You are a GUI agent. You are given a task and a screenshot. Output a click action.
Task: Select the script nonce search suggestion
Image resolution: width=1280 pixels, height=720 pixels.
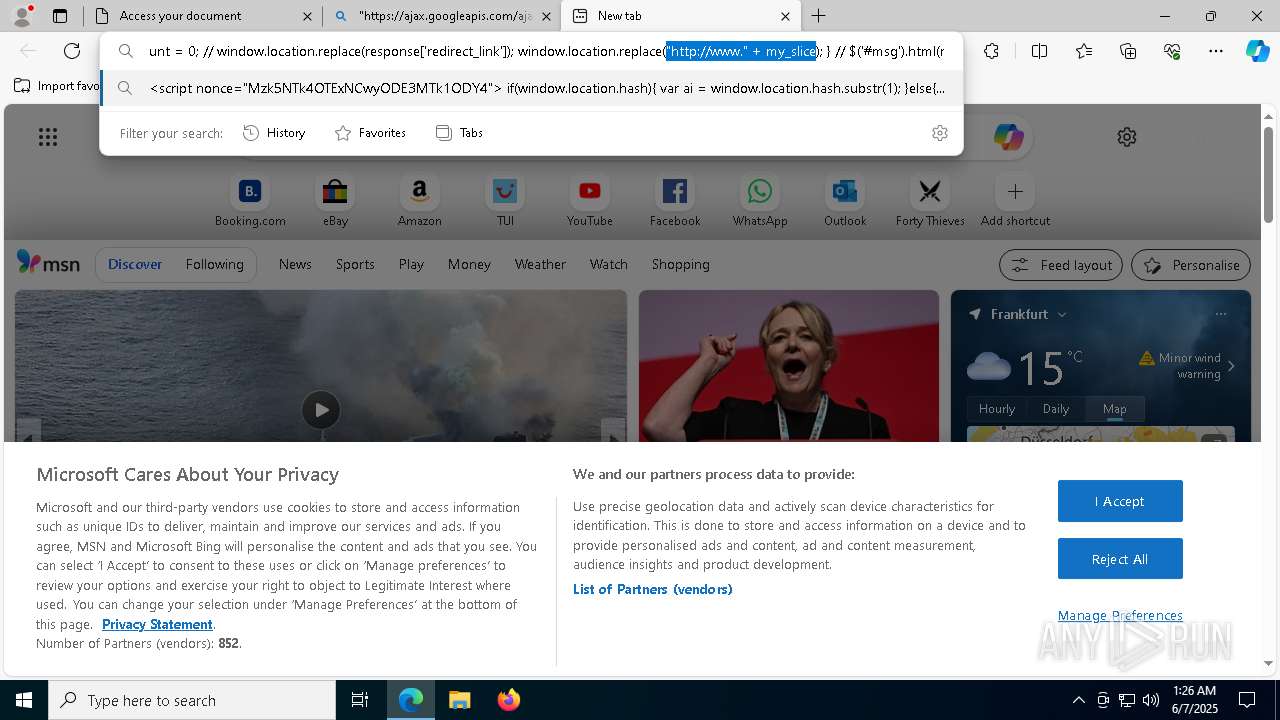pyautogui.click(x=531, y=88)
